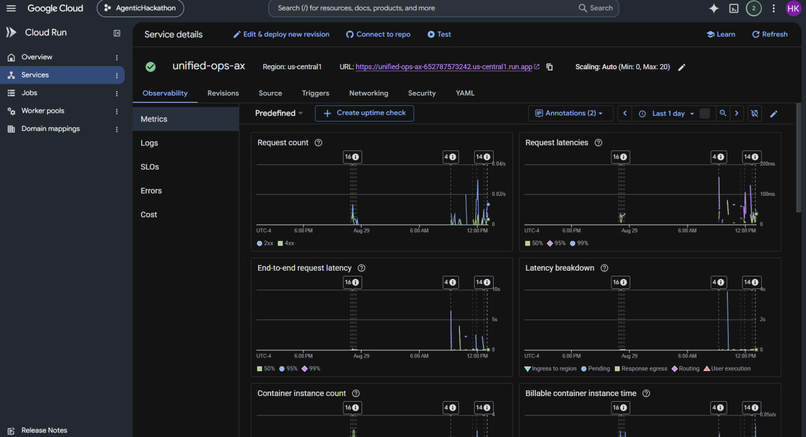Activate Cloud Shell terminal icon
This screenshot has height=437, width=806.
pos(734,8)
